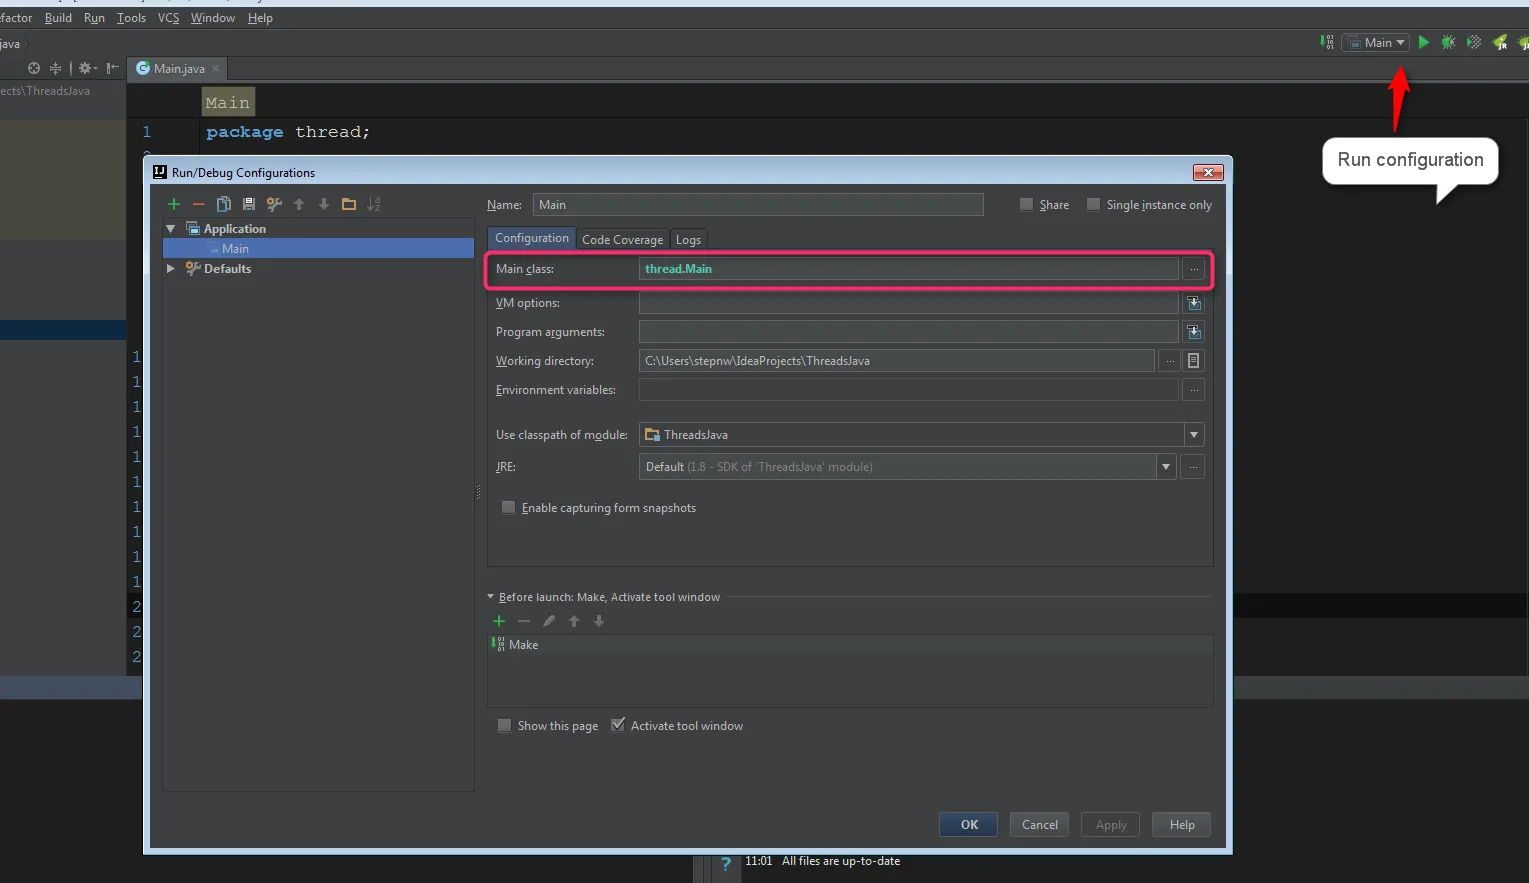Click the Help button in the dialog
1529x883 pixels.
point(1182,825)
